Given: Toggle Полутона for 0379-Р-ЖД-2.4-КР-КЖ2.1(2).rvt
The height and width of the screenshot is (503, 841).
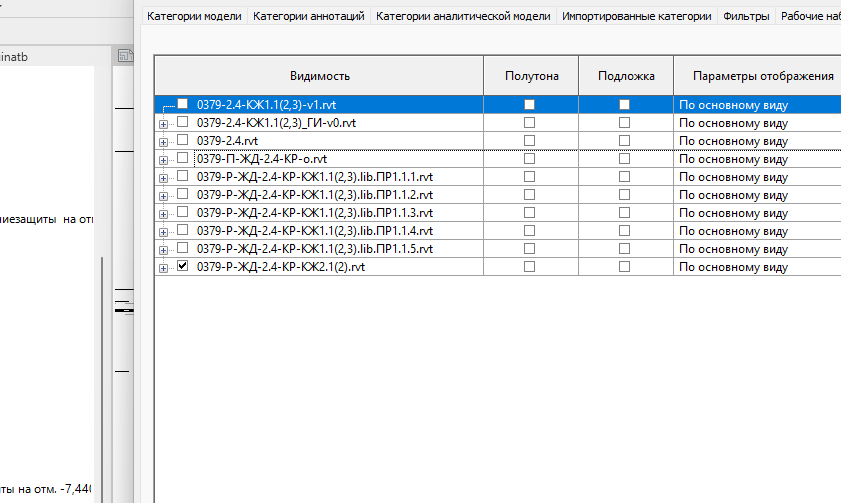Looking at the screenshot, I should click(529, 267).
